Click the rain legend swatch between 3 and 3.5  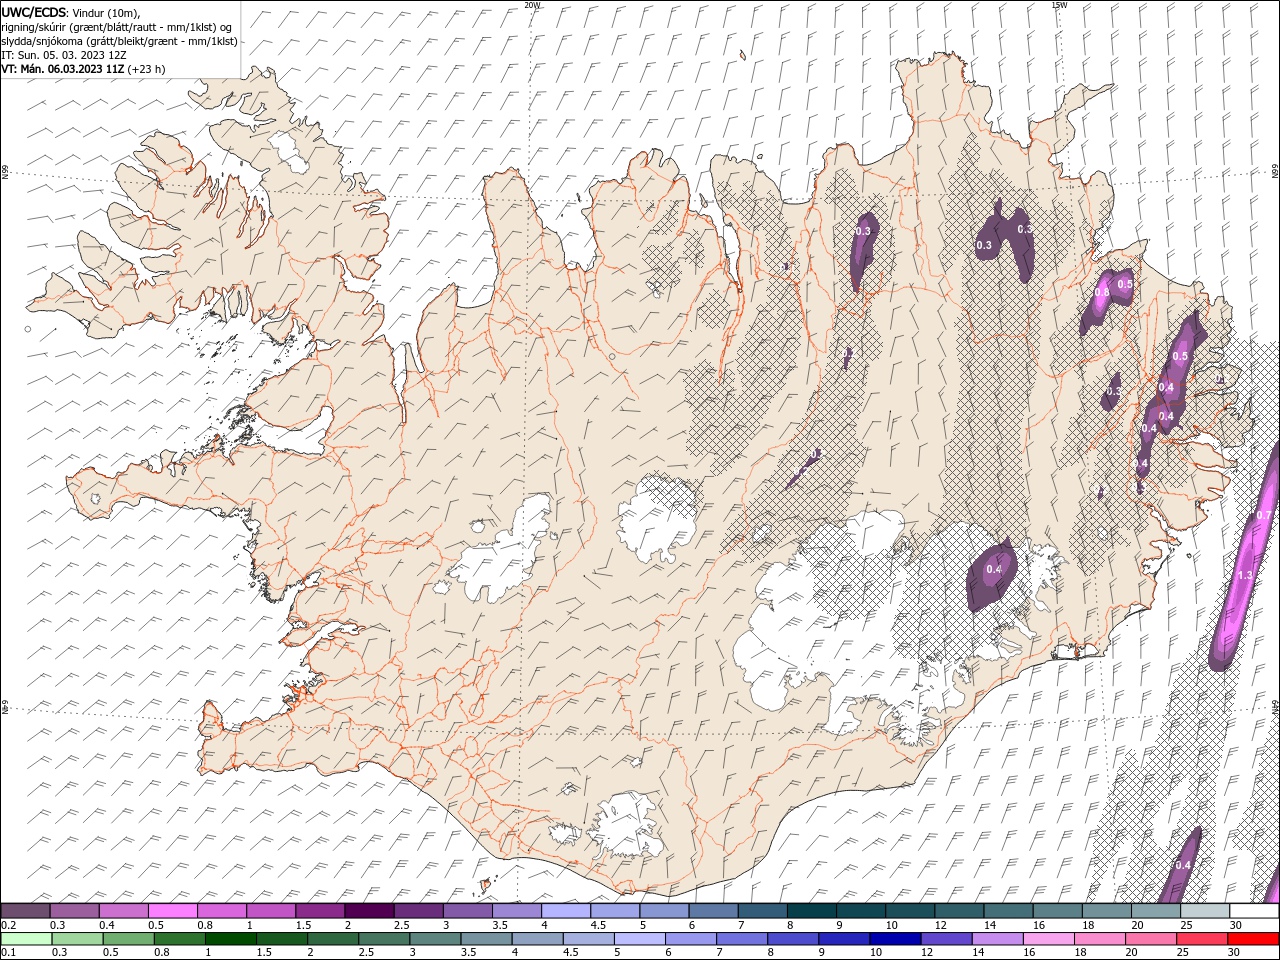[x=435, y=939]
